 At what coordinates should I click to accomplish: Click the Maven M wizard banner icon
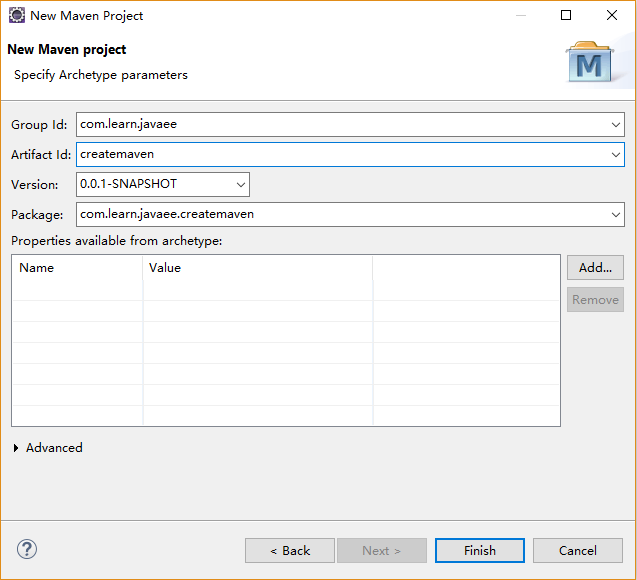coord(589,62)
